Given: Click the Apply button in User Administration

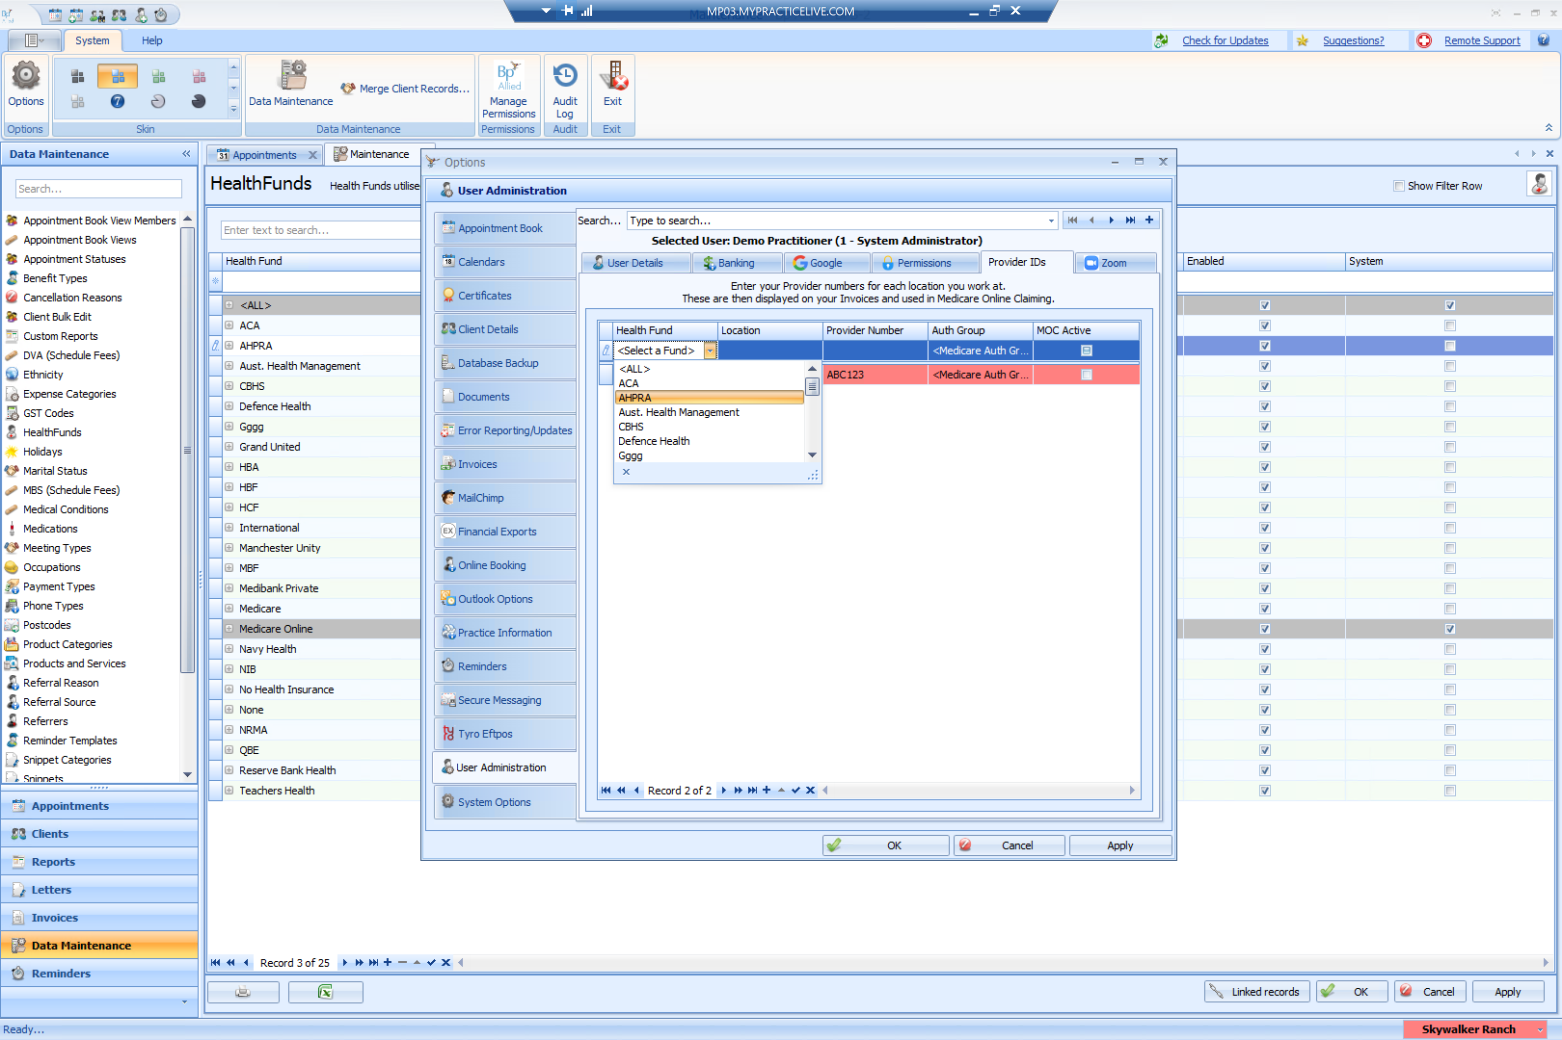Looking at the screenshot, I should tap(1120, 845).
